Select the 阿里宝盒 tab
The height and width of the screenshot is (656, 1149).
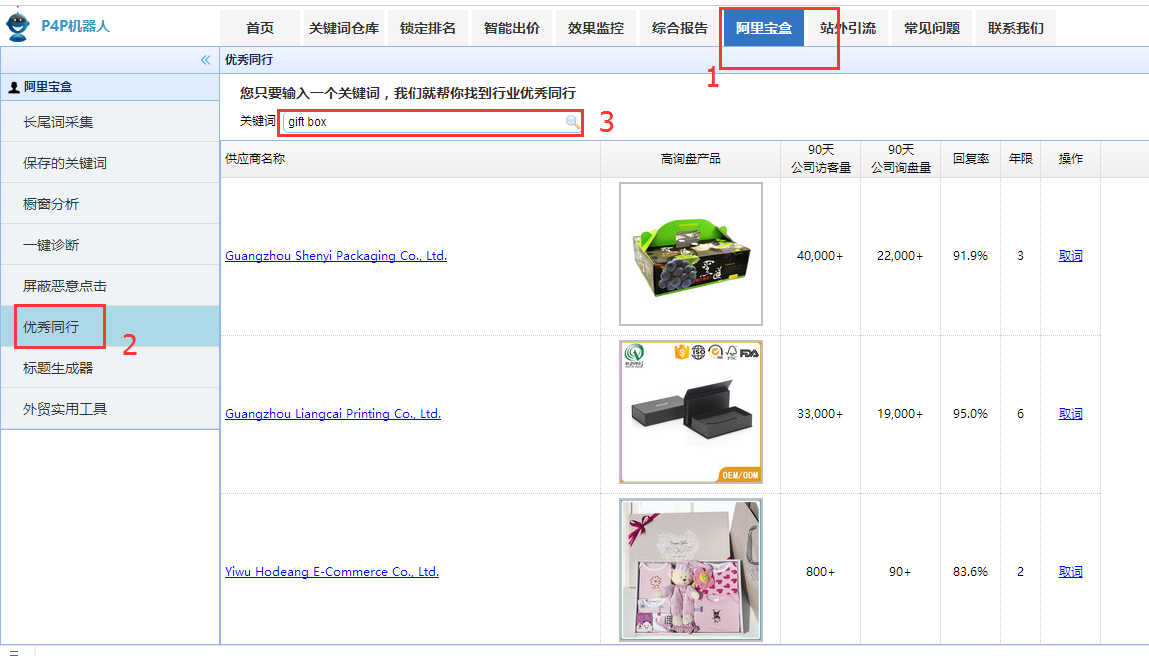(764, 28)
